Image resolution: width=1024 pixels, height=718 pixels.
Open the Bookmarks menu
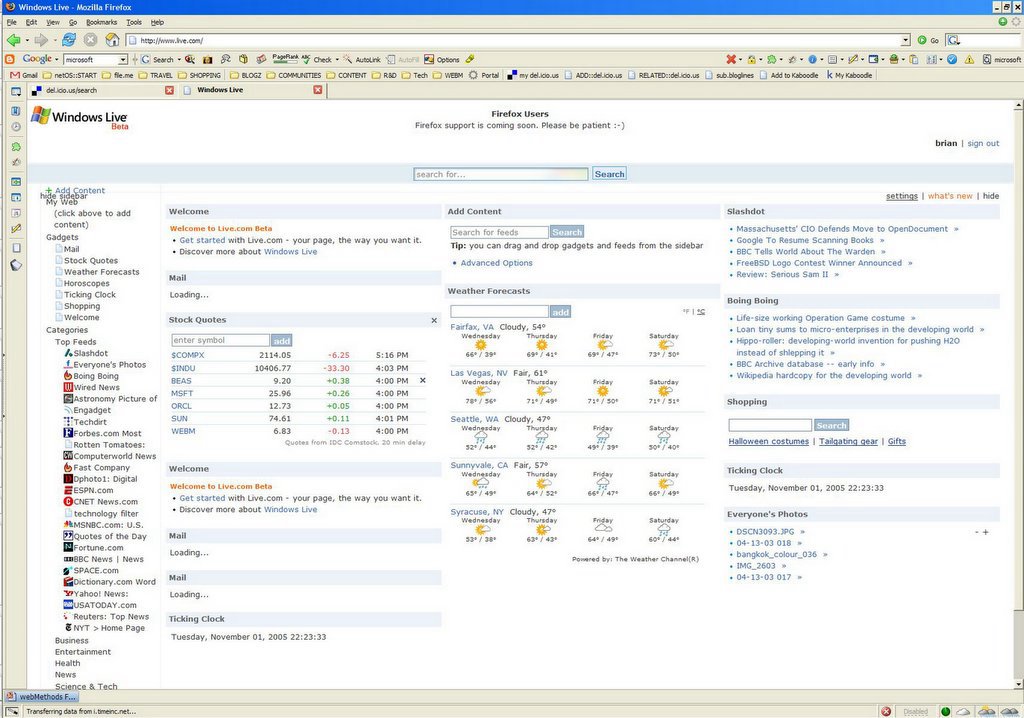point(101,22)
